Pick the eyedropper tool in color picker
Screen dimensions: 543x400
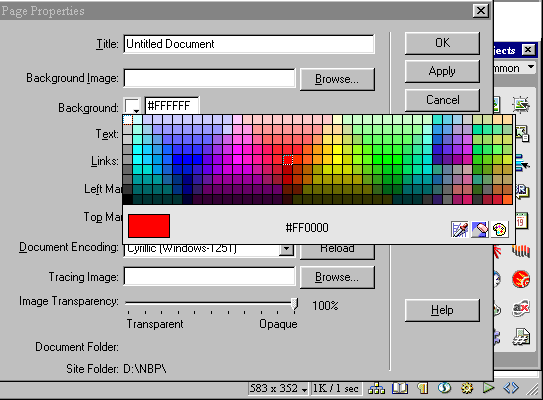[460, 229]
